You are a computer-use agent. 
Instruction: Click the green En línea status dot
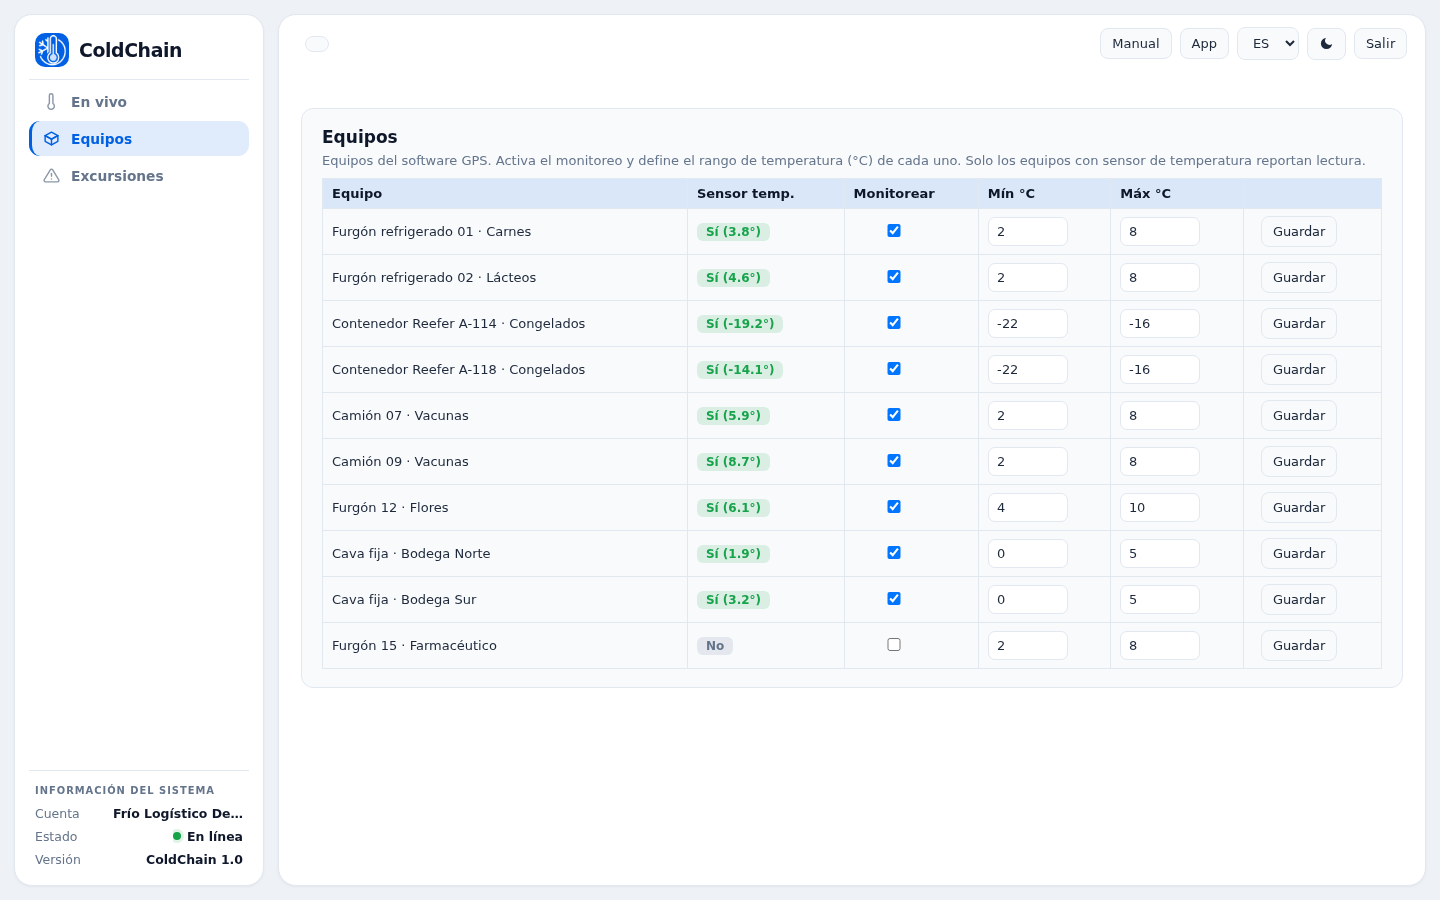177,836
